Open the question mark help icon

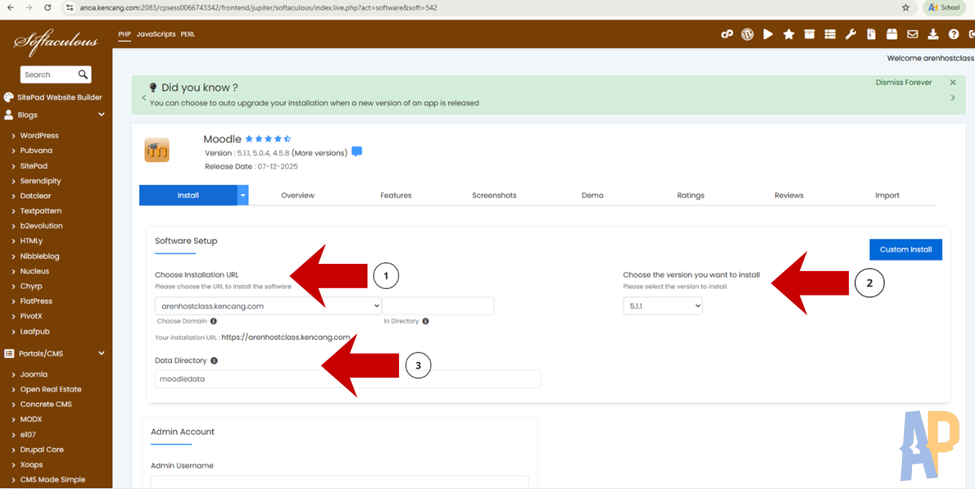pyautogui.click(x=953, y=34)
